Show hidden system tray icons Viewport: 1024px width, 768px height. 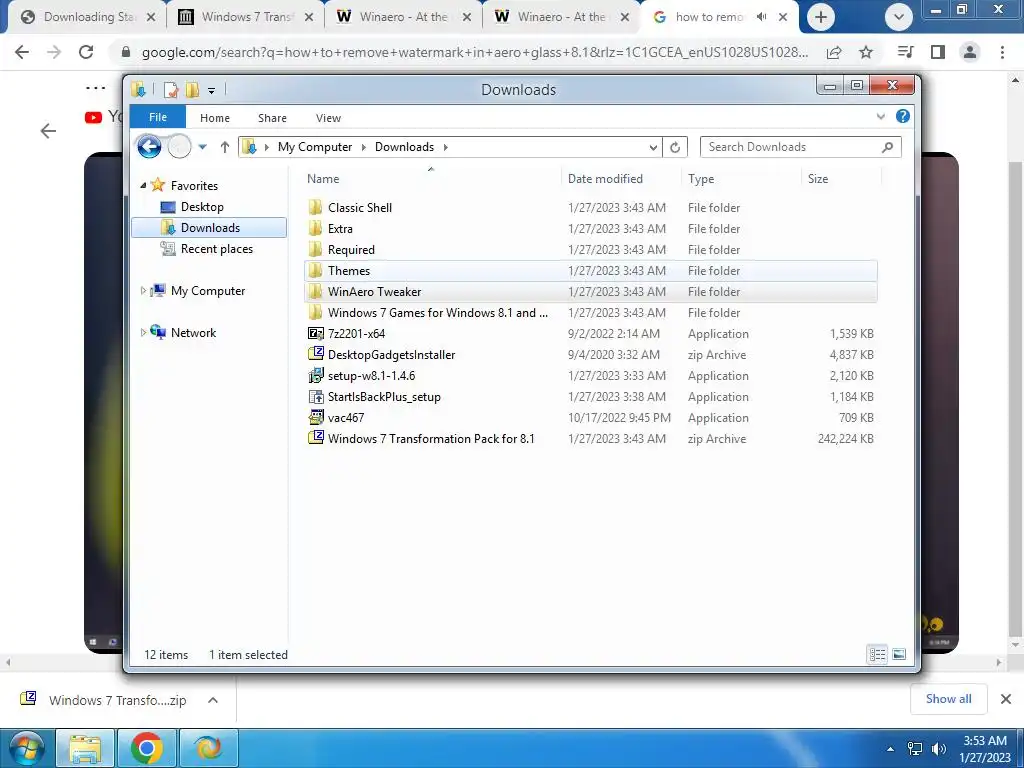(x=890, y=749)
